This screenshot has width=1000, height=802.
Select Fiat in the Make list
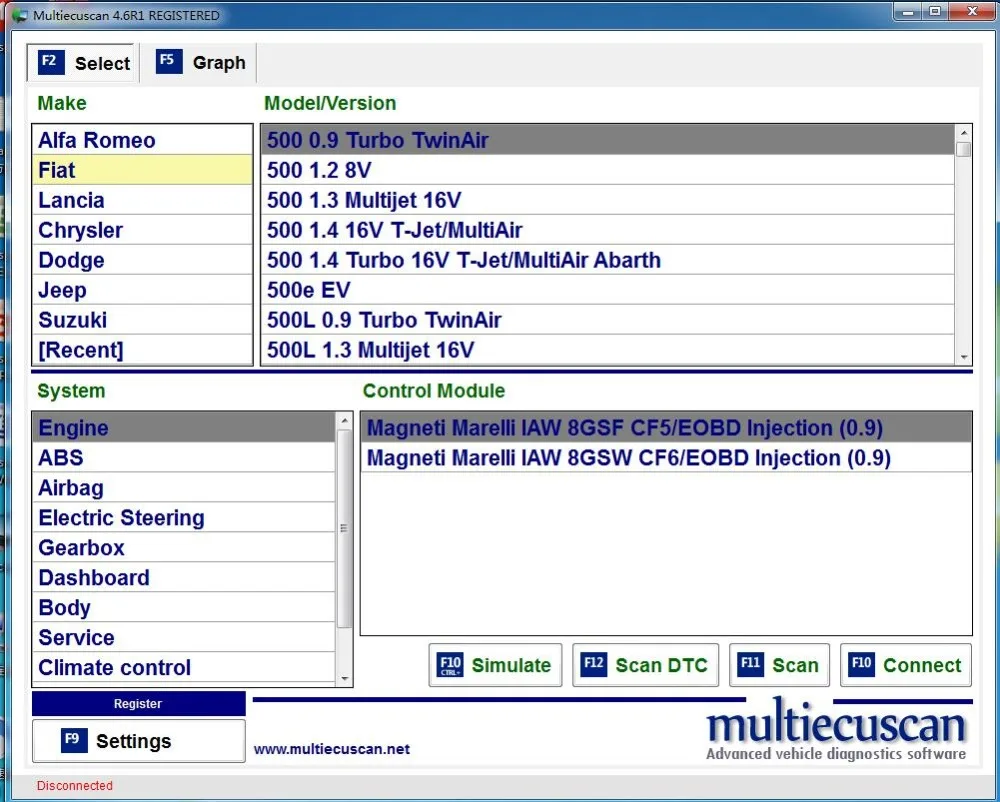[x=142, y=170]
